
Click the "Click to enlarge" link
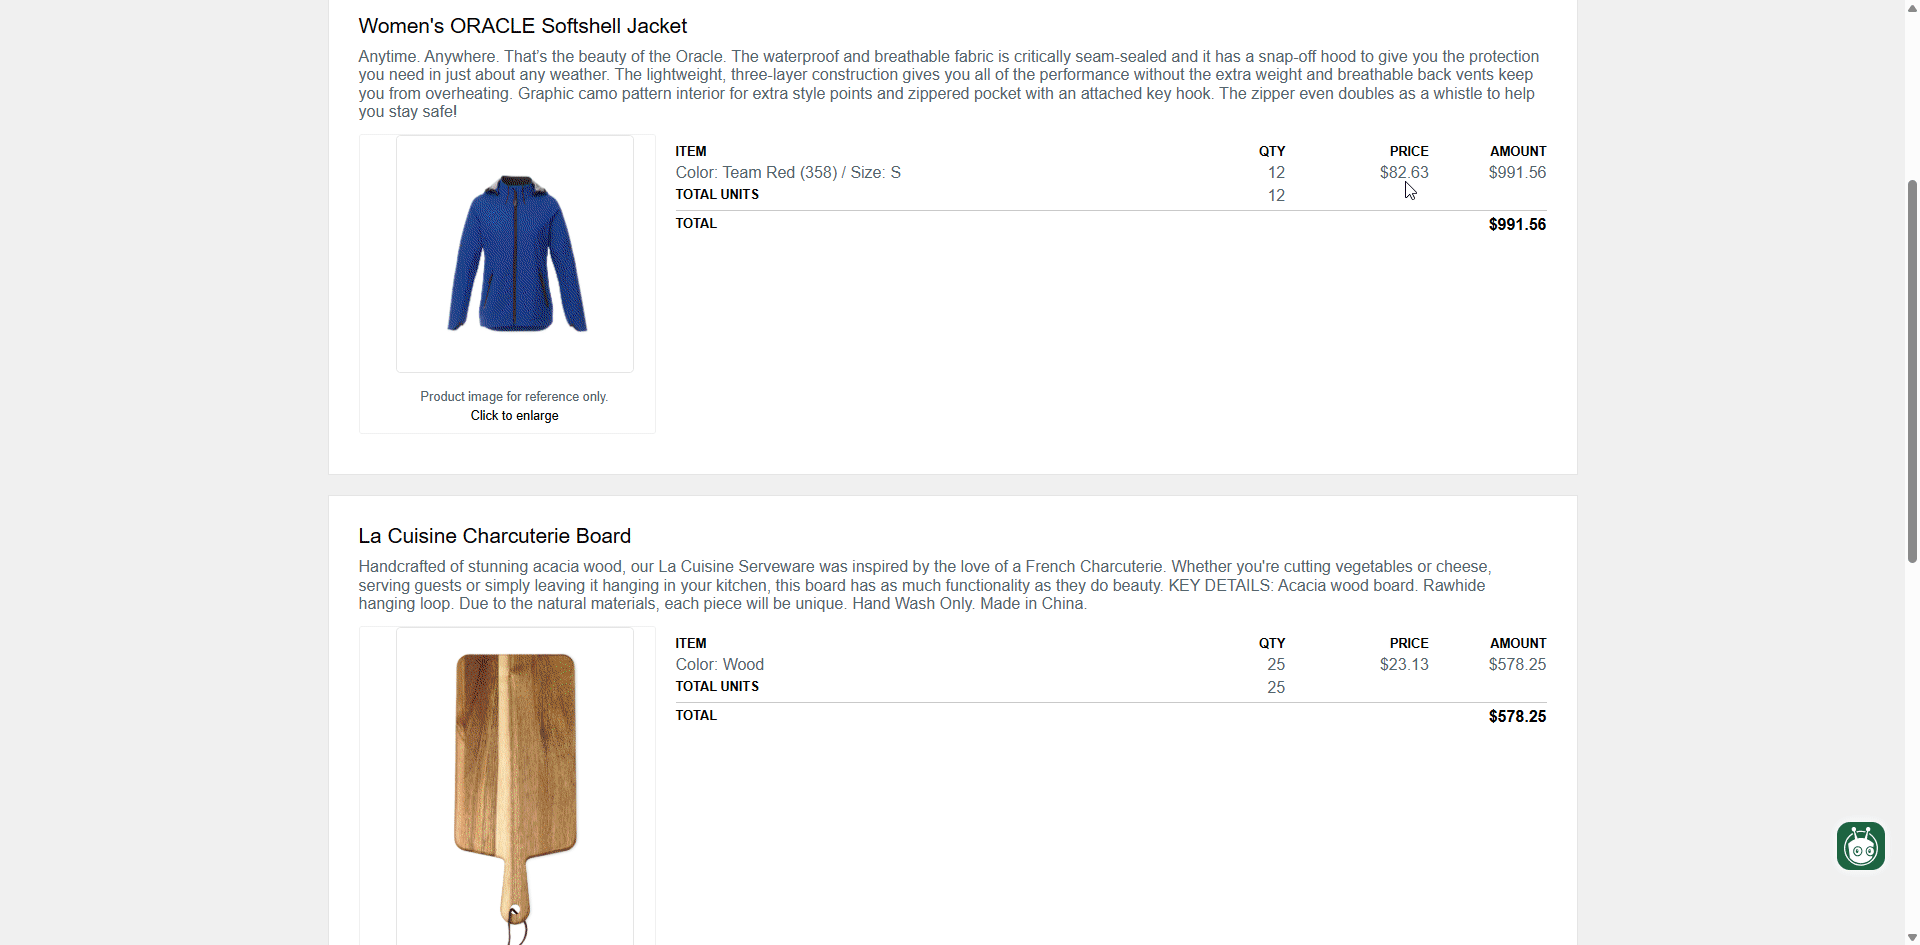click(x=514, y=416)
